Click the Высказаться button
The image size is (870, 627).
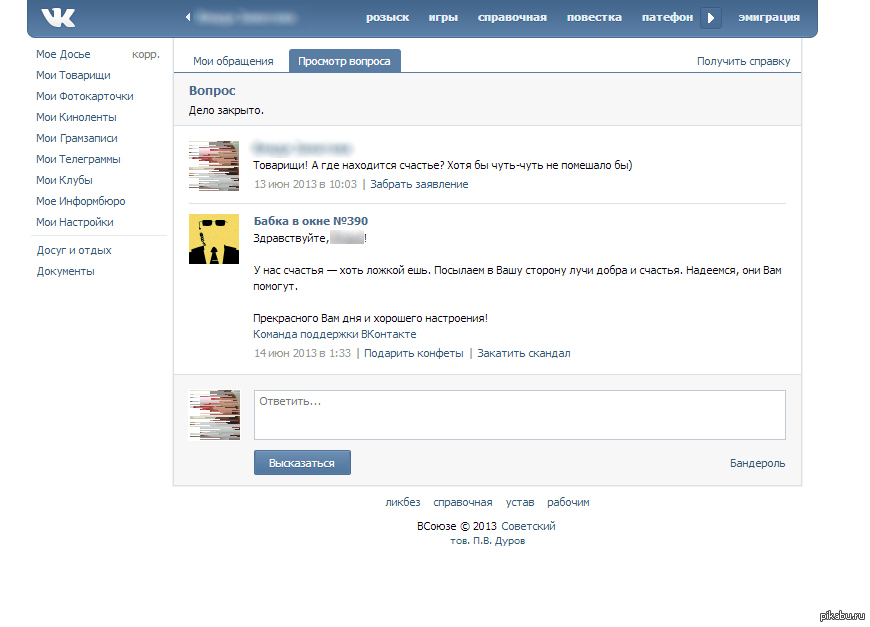tap(302, 463)
